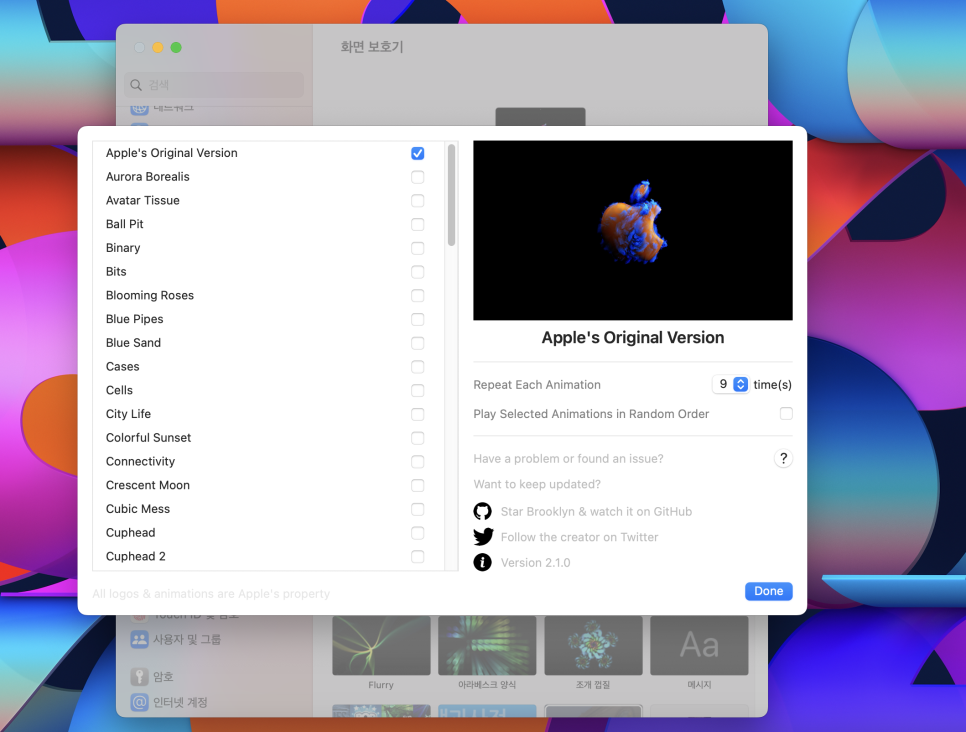This screenshot has width=966, height=732.
Task: Click the search magnifier icon in System Settings
Action: point(136,85)
